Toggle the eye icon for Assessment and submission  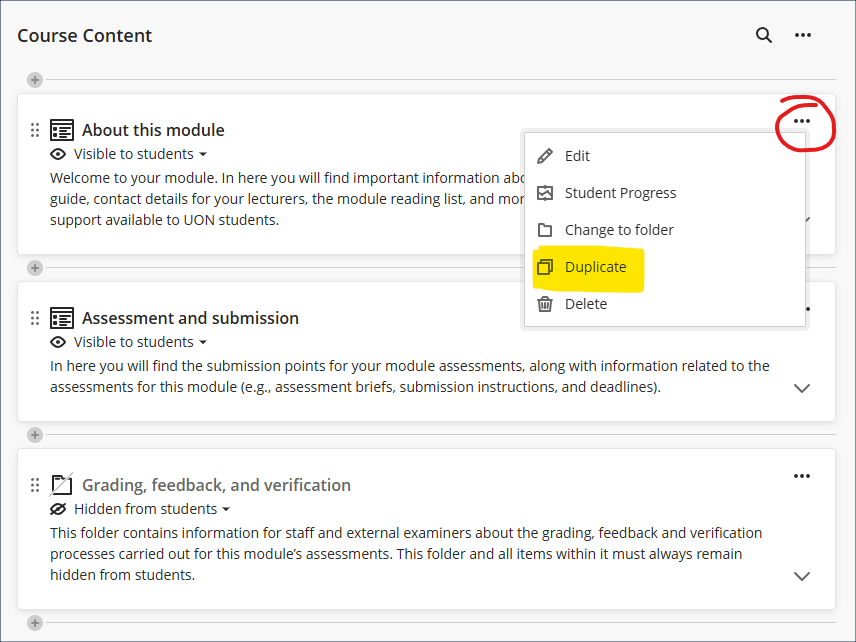(x=58, y=342)
